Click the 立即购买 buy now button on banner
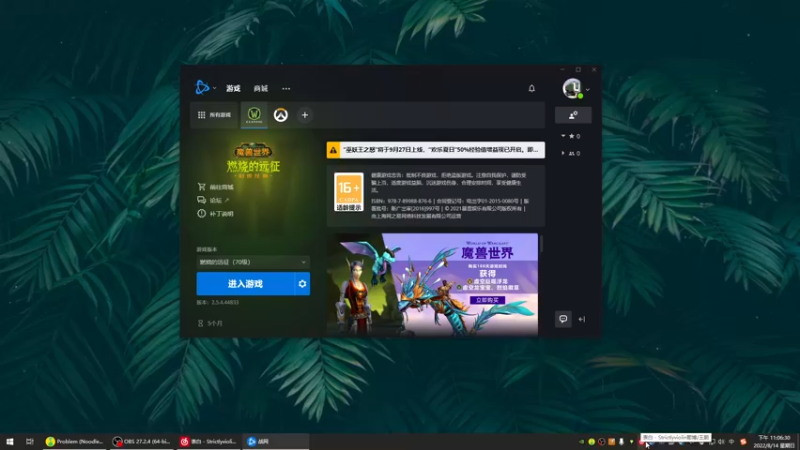Screen dimensions: 800x450 coord(487,300)
